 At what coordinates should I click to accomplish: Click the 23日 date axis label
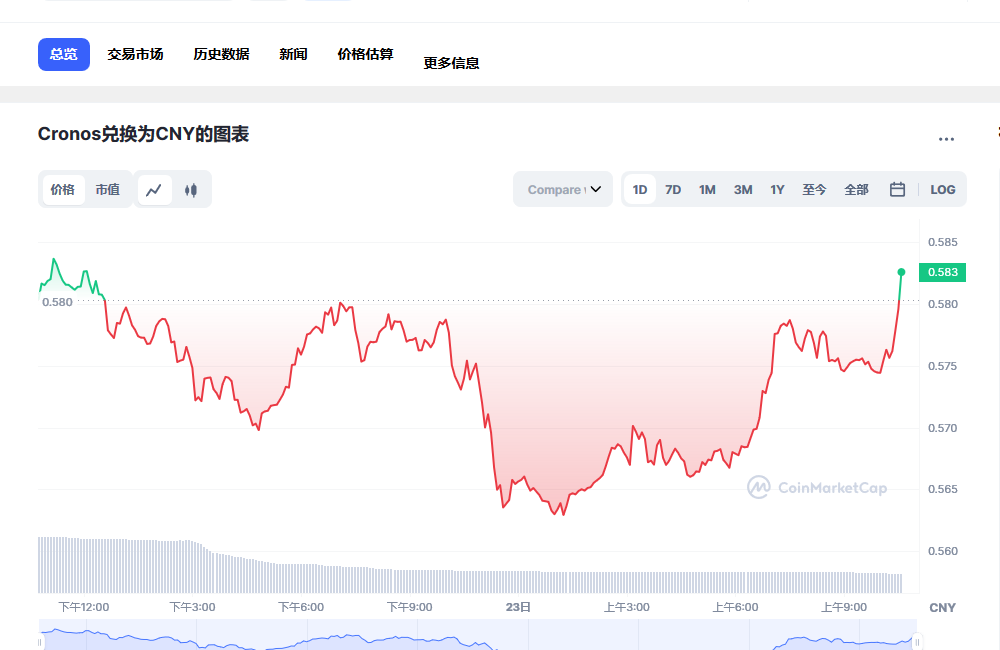(518, 607)
